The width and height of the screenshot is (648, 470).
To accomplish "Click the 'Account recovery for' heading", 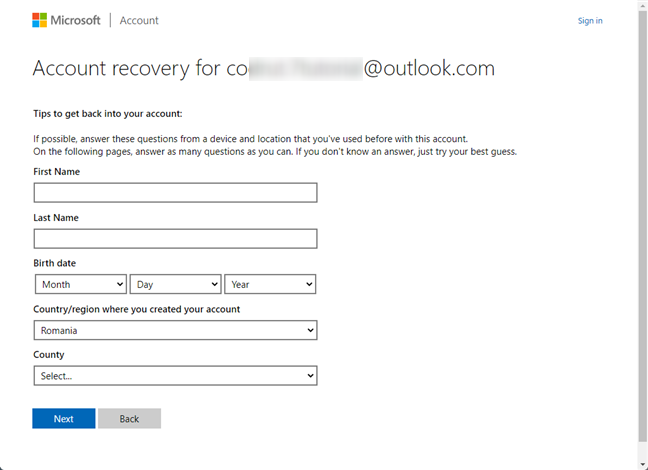I will (x=264, y=68).
